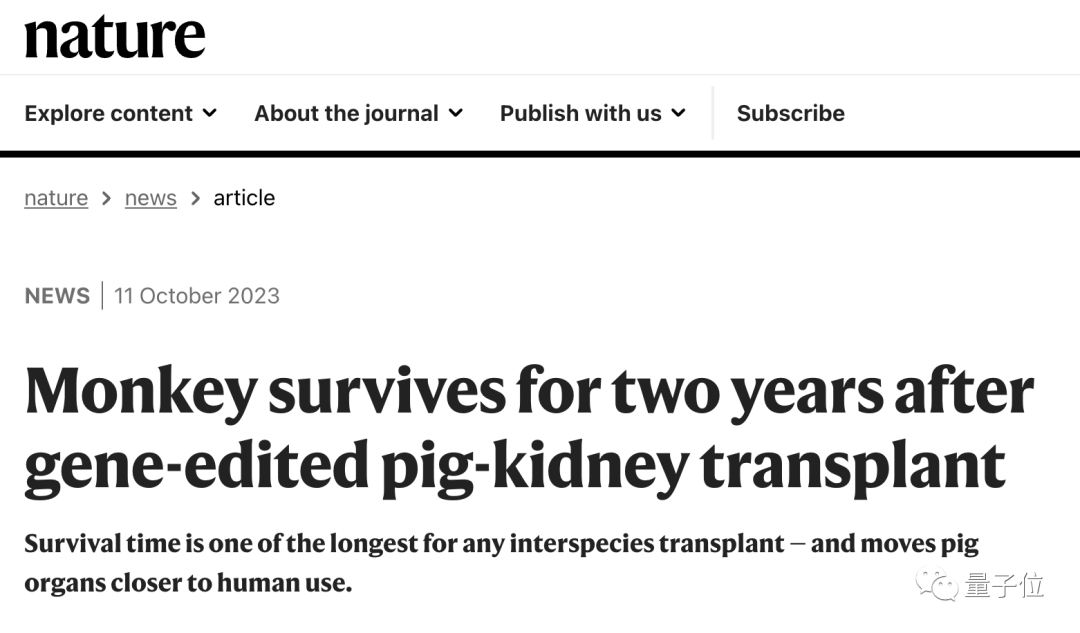
Task: Click the breadcrumb arrow after news
Action: (x=195, y=198)
